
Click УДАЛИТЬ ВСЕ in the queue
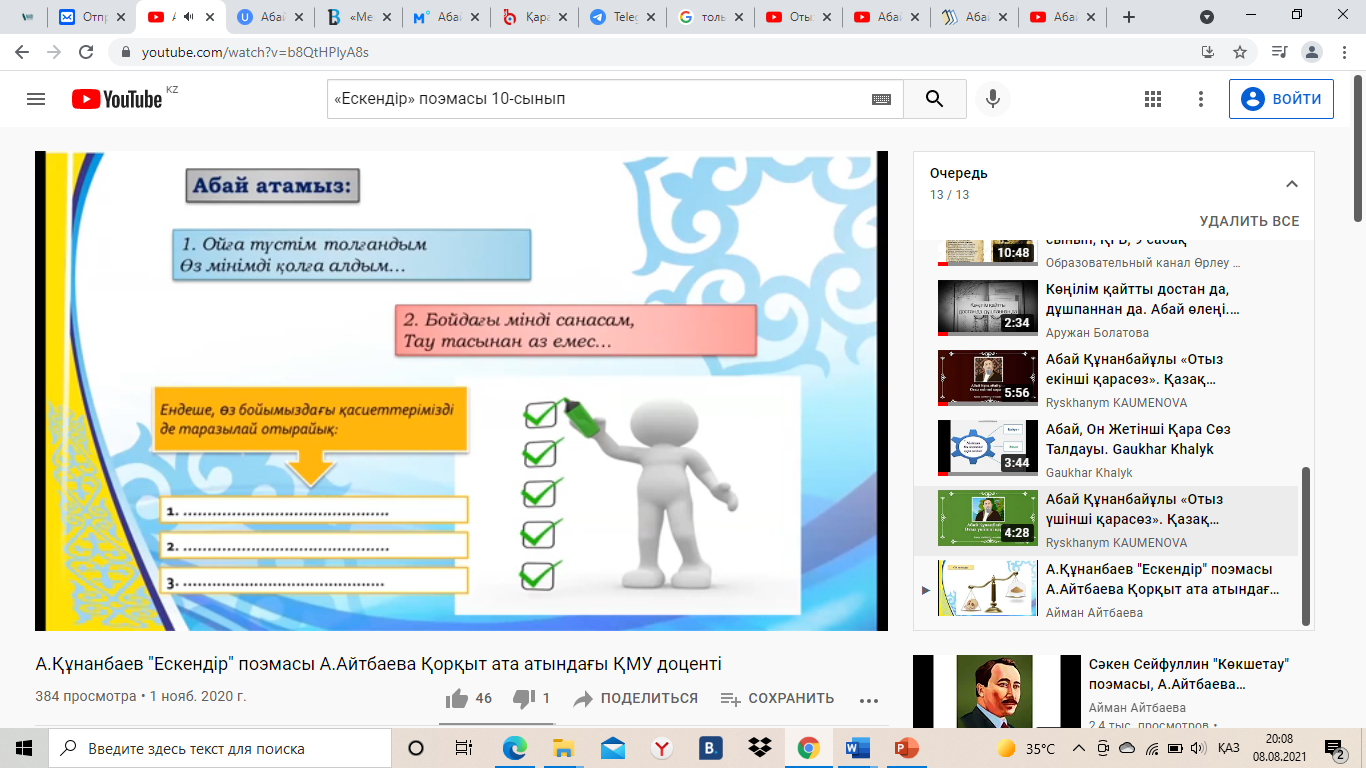(1249, 221)
